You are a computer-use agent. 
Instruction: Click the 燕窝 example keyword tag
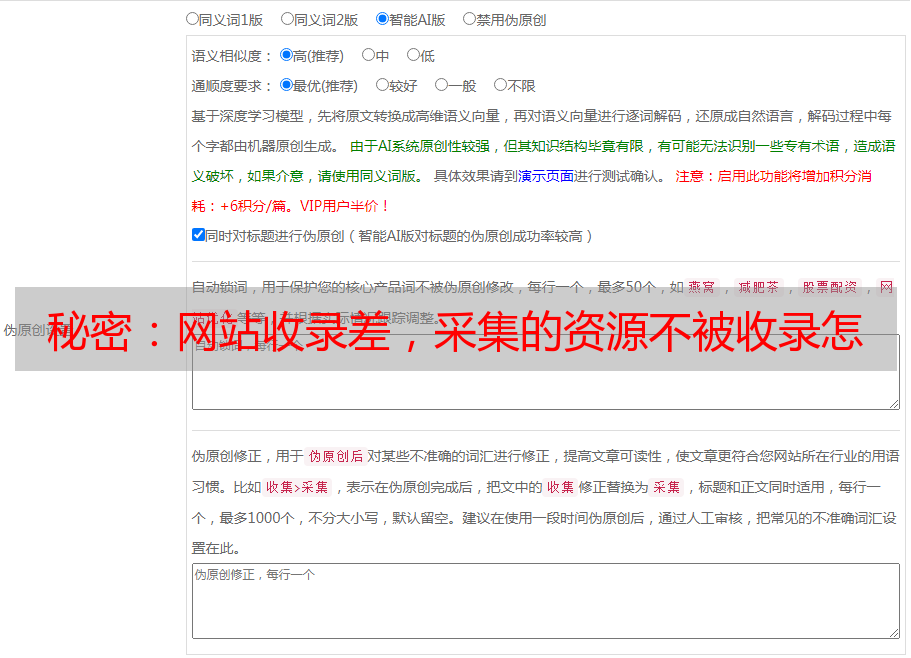[x=701, y=287]
